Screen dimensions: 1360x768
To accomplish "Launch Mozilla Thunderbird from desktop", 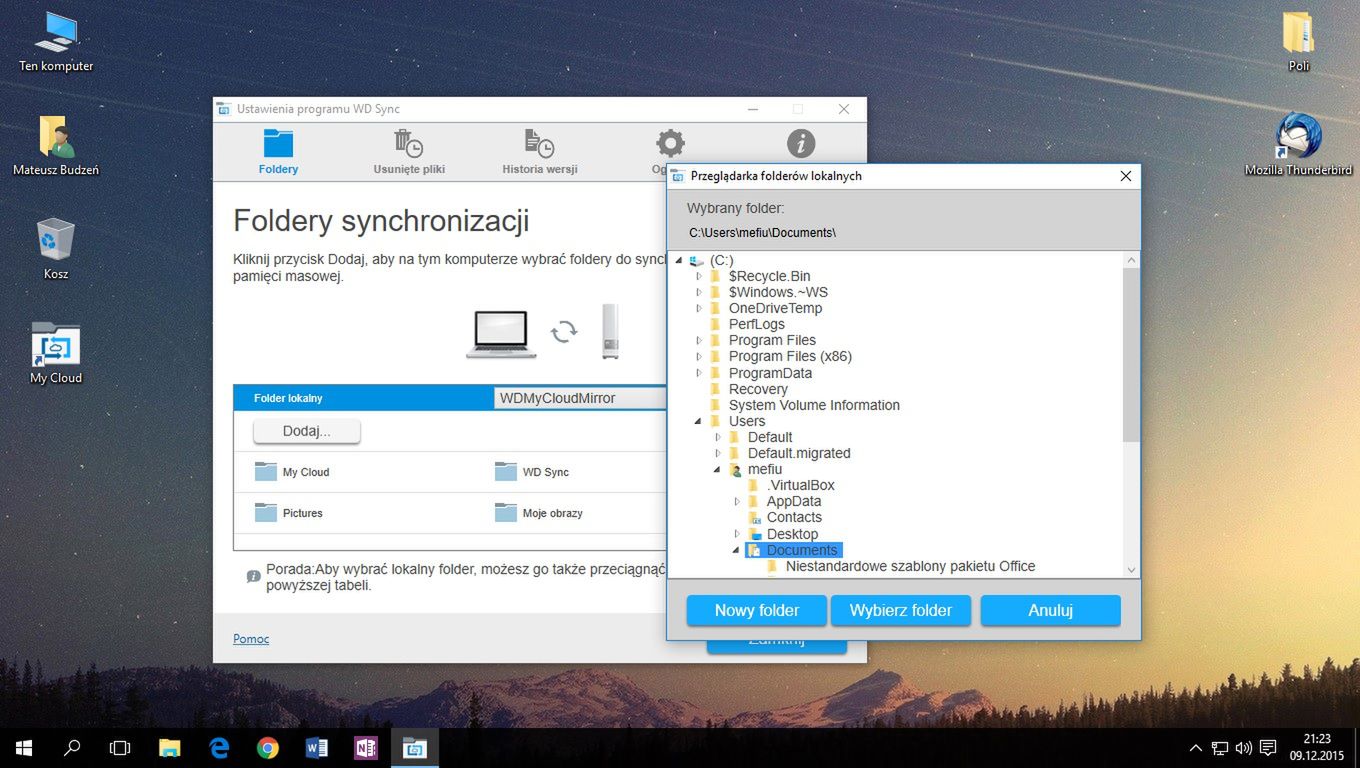I will 1298,146.
